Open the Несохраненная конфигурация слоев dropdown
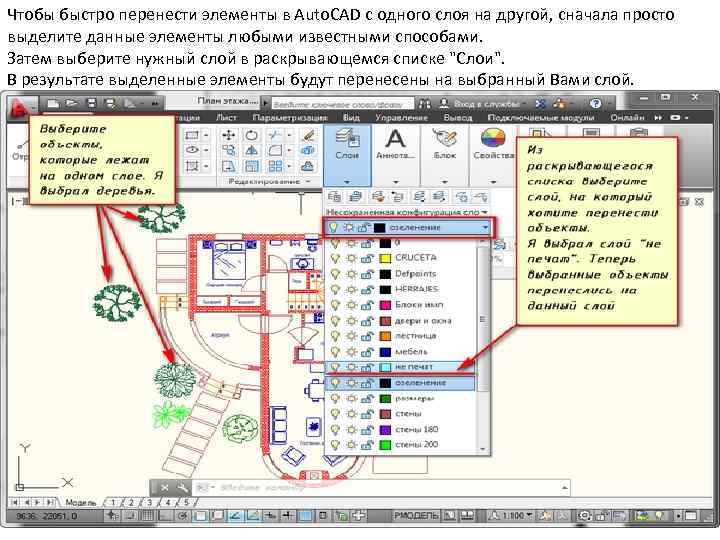720x540 pixels. (406, 212)
